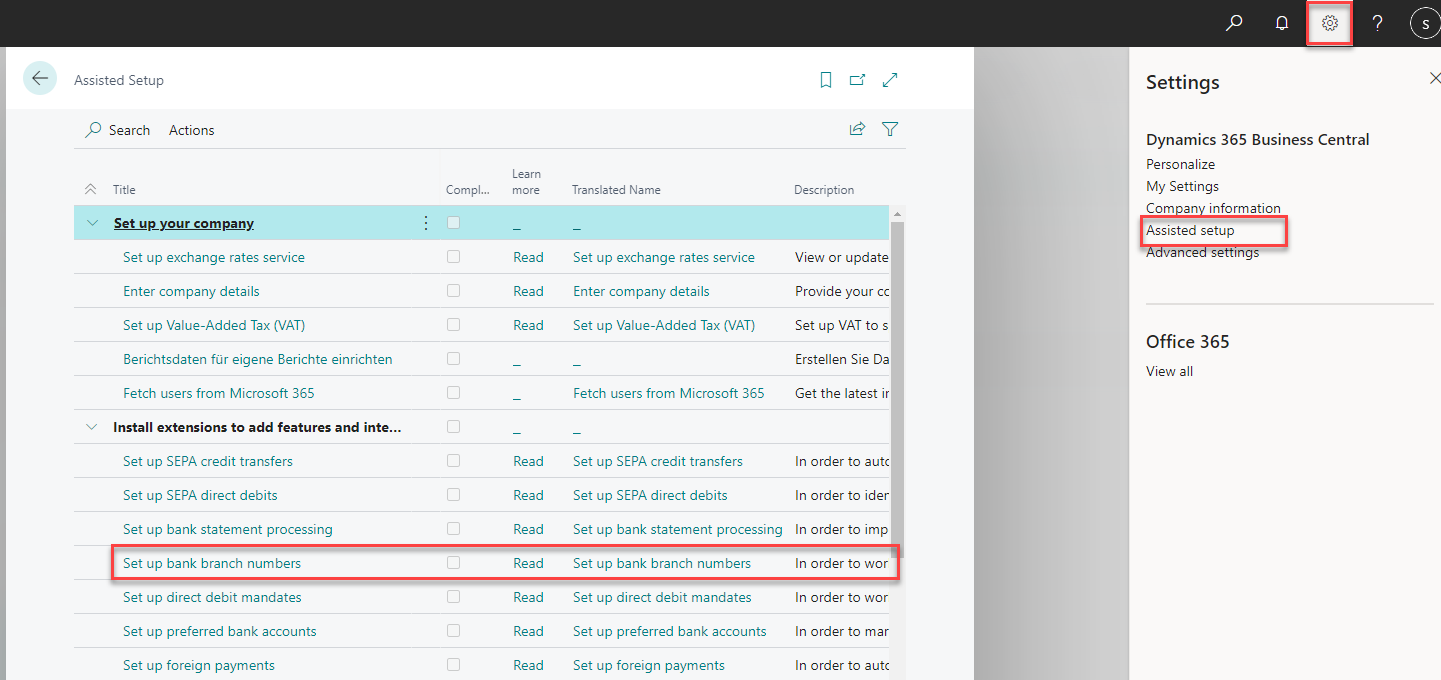
Task: Select Personalize in Settings panel
Action: pyautogui.click(x=1180, y=164)
